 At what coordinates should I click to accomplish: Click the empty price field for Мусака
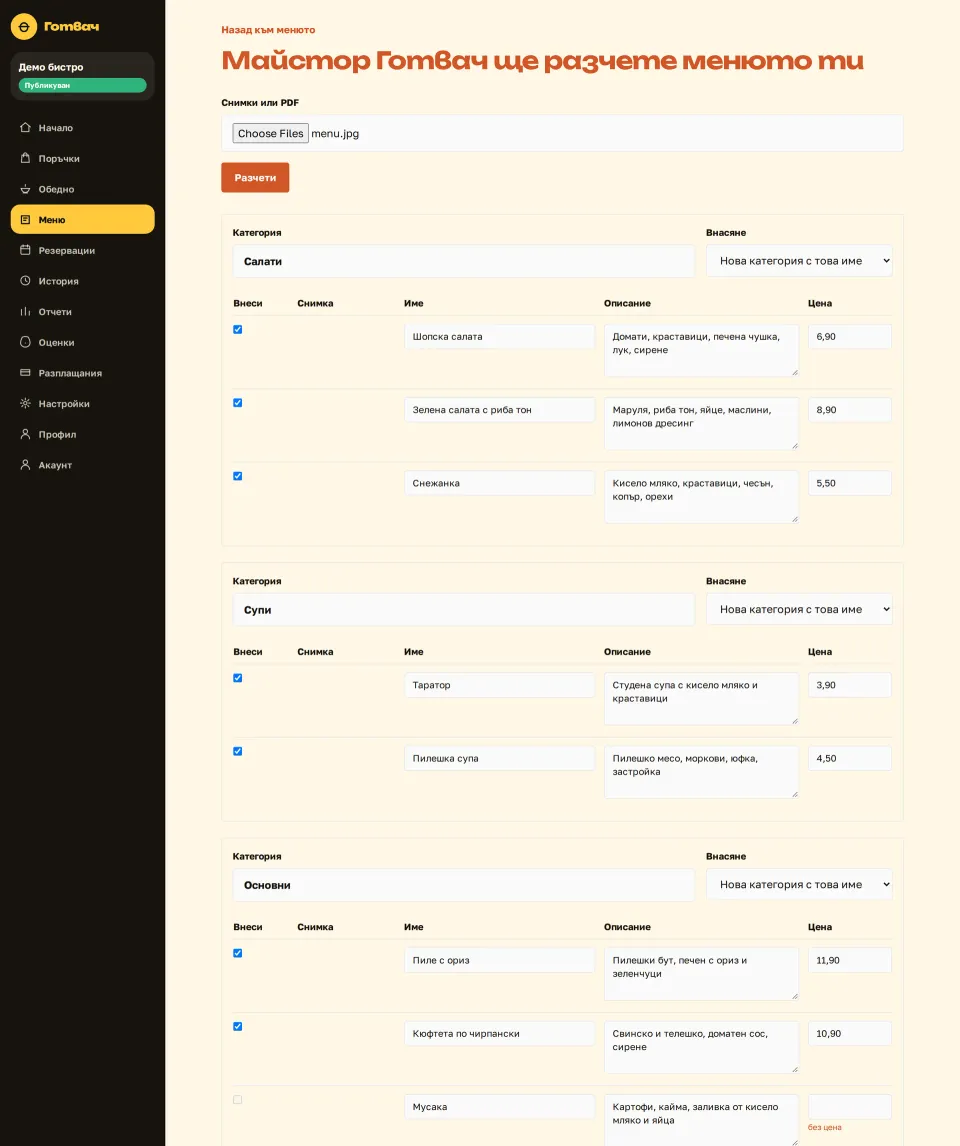(850, 1107)
